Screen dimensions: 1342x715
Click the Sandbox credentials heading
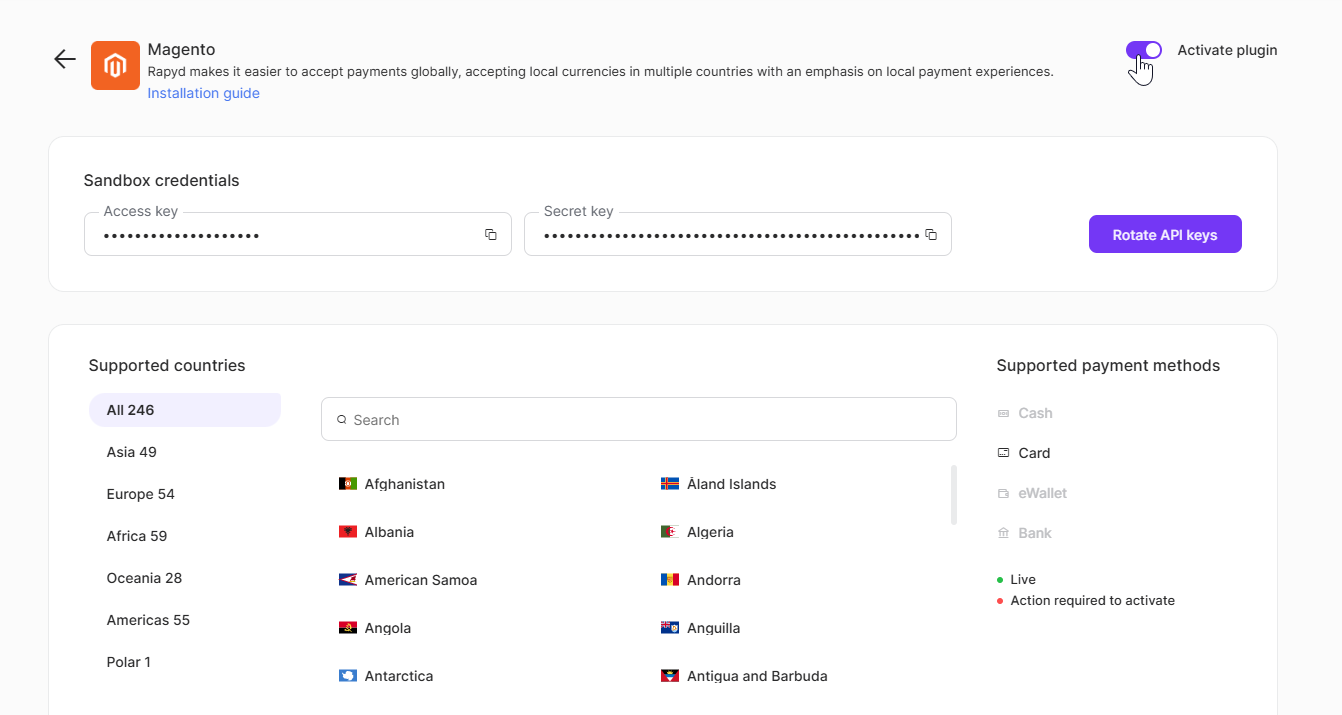(162, 181)
